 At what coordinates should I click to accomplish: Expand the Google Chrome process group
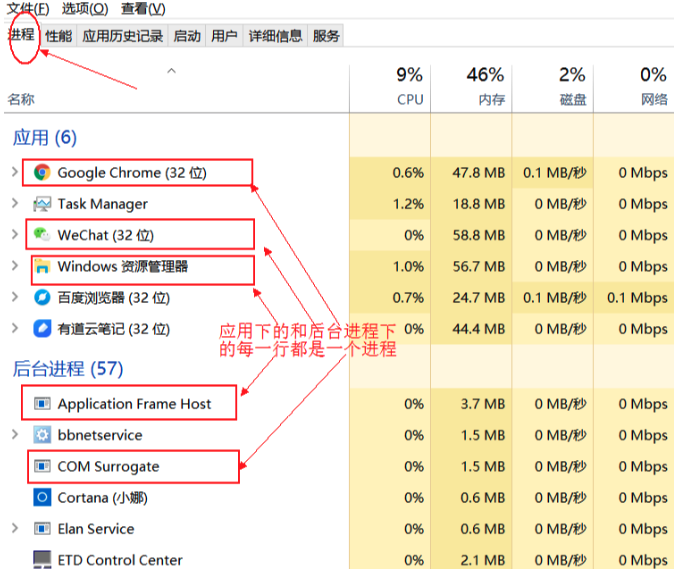point(15,172)
